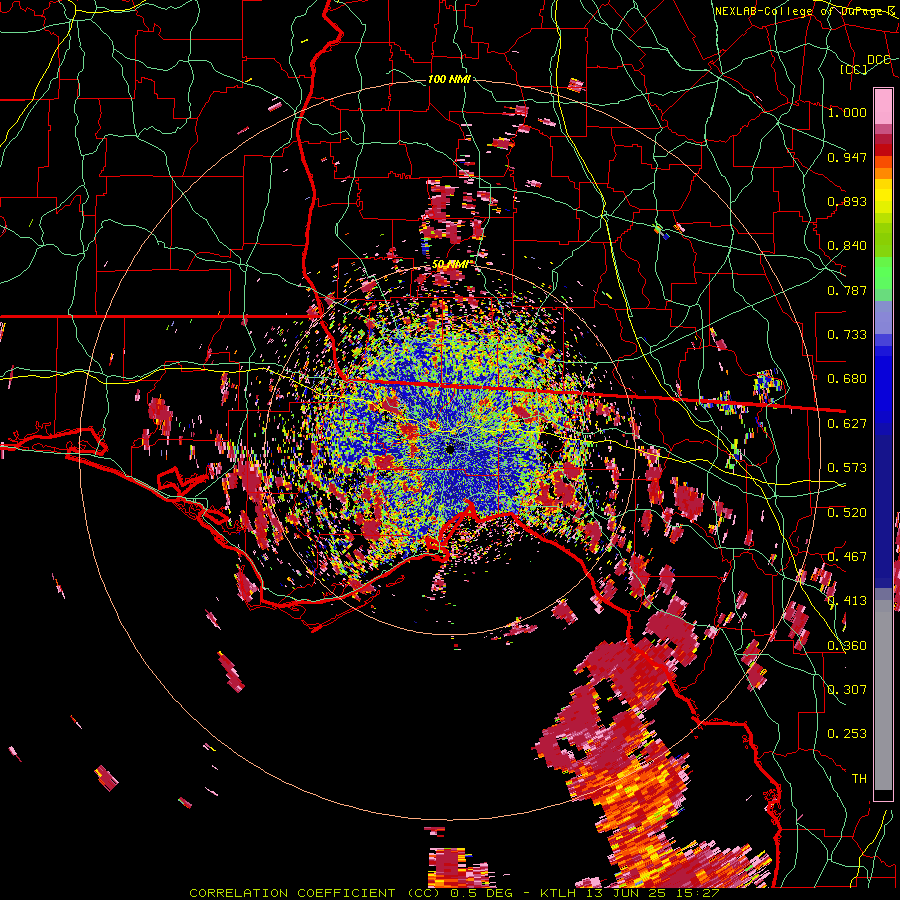900x900 pixels.
Task: Select the 0.467 scale value
Action: (847, 557)
